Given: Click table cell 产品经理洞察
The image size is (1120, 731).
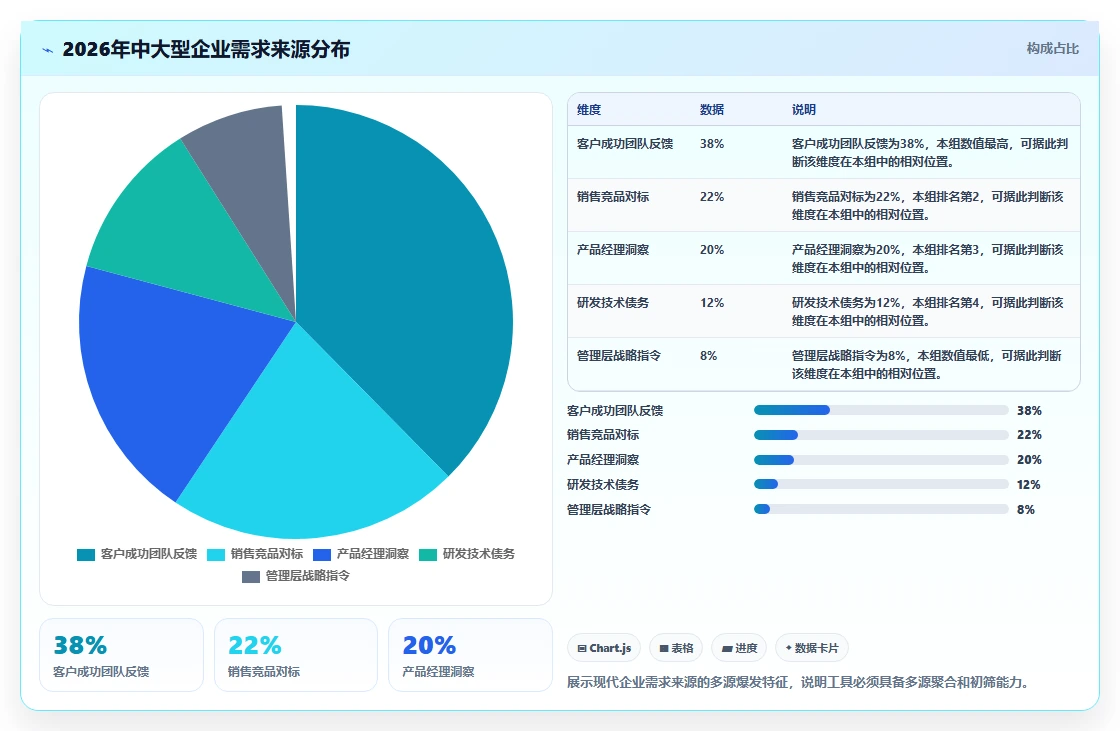Looking at the screenshot, I should 613,249.
